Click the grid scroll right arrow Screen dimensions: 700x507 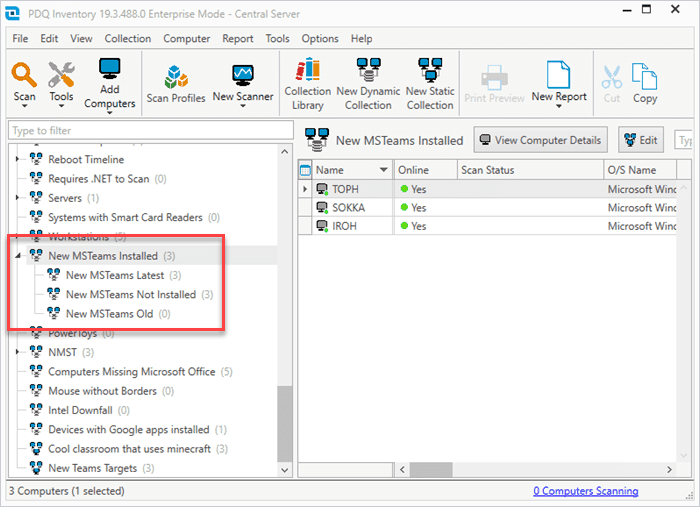pos(669,469)
